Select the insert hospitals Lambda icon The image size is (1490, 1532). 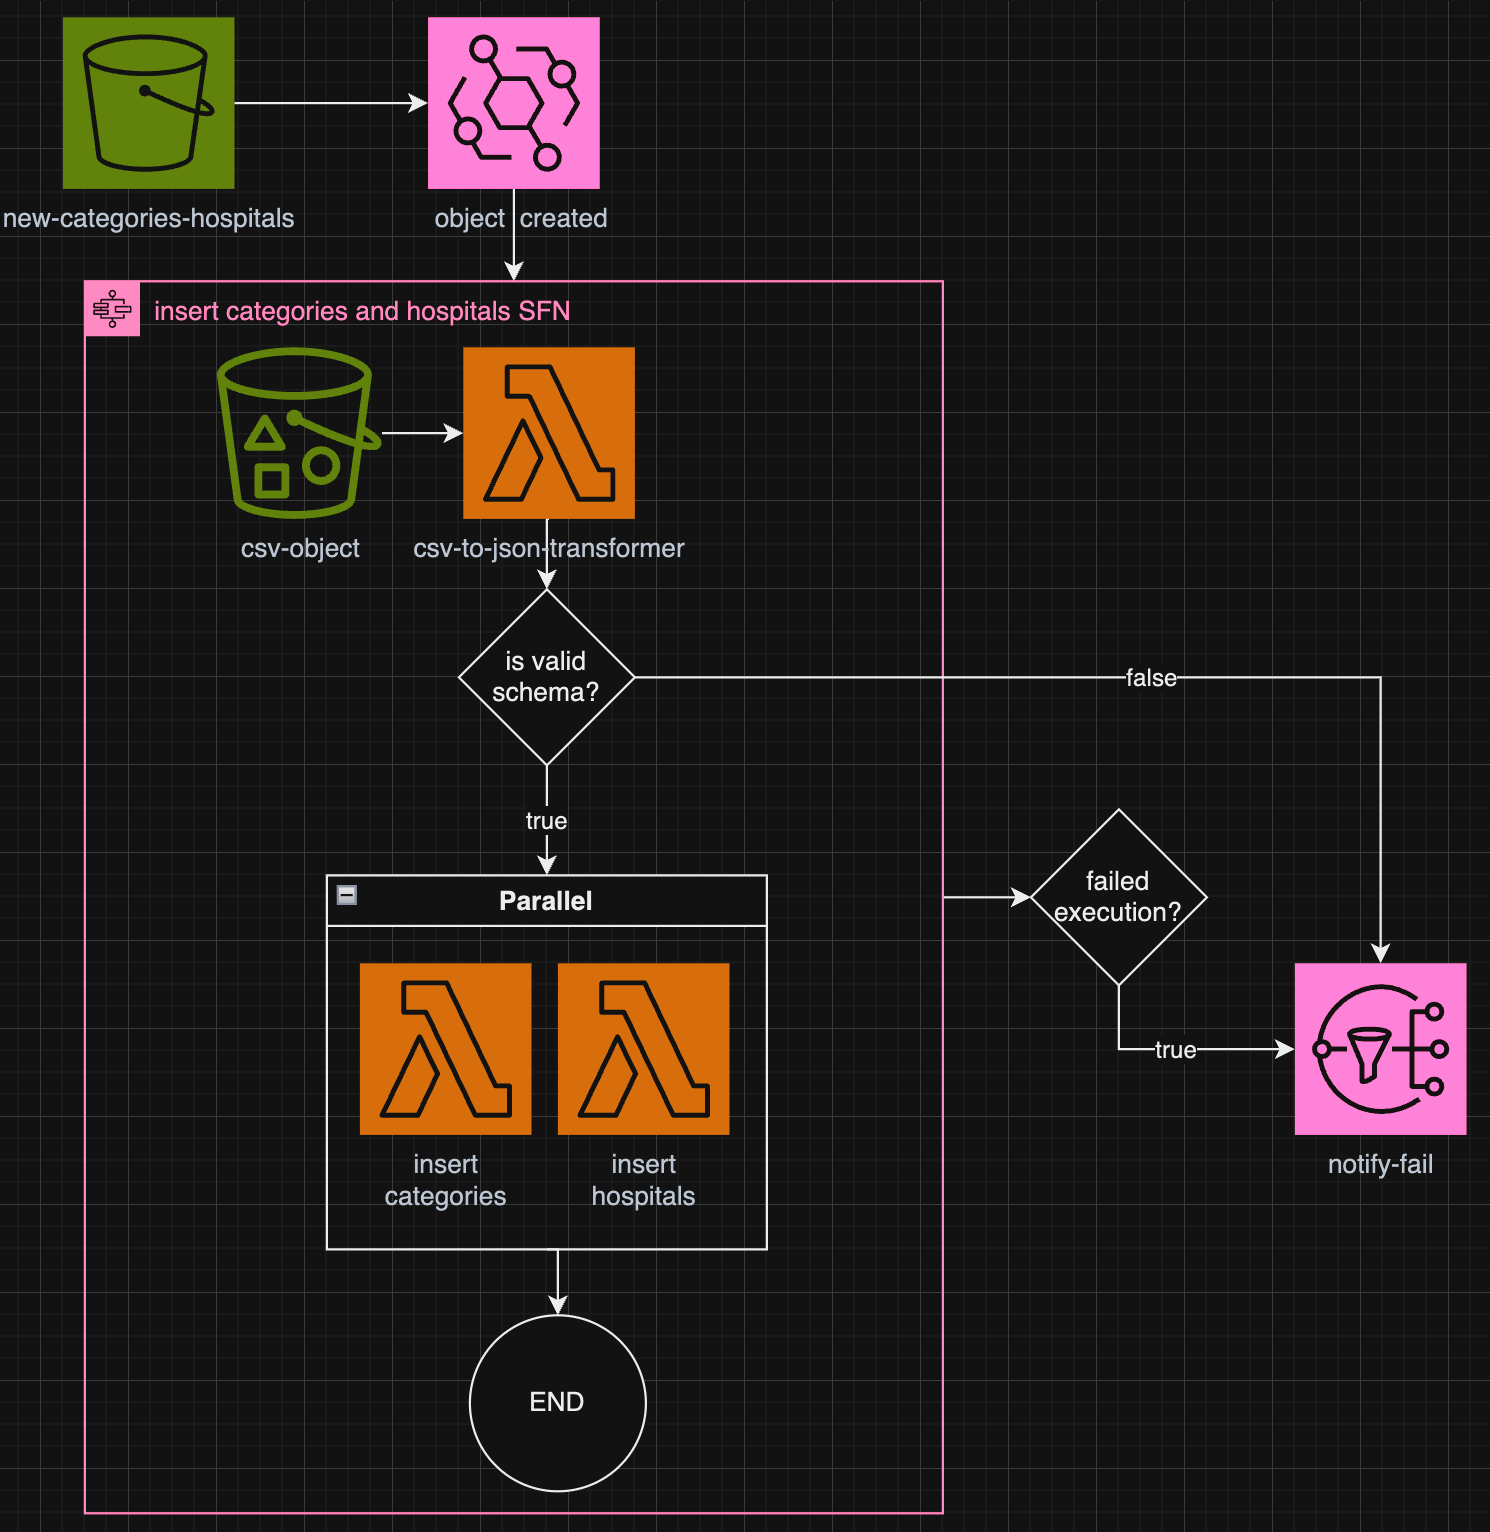click(x=644, y=1049)
